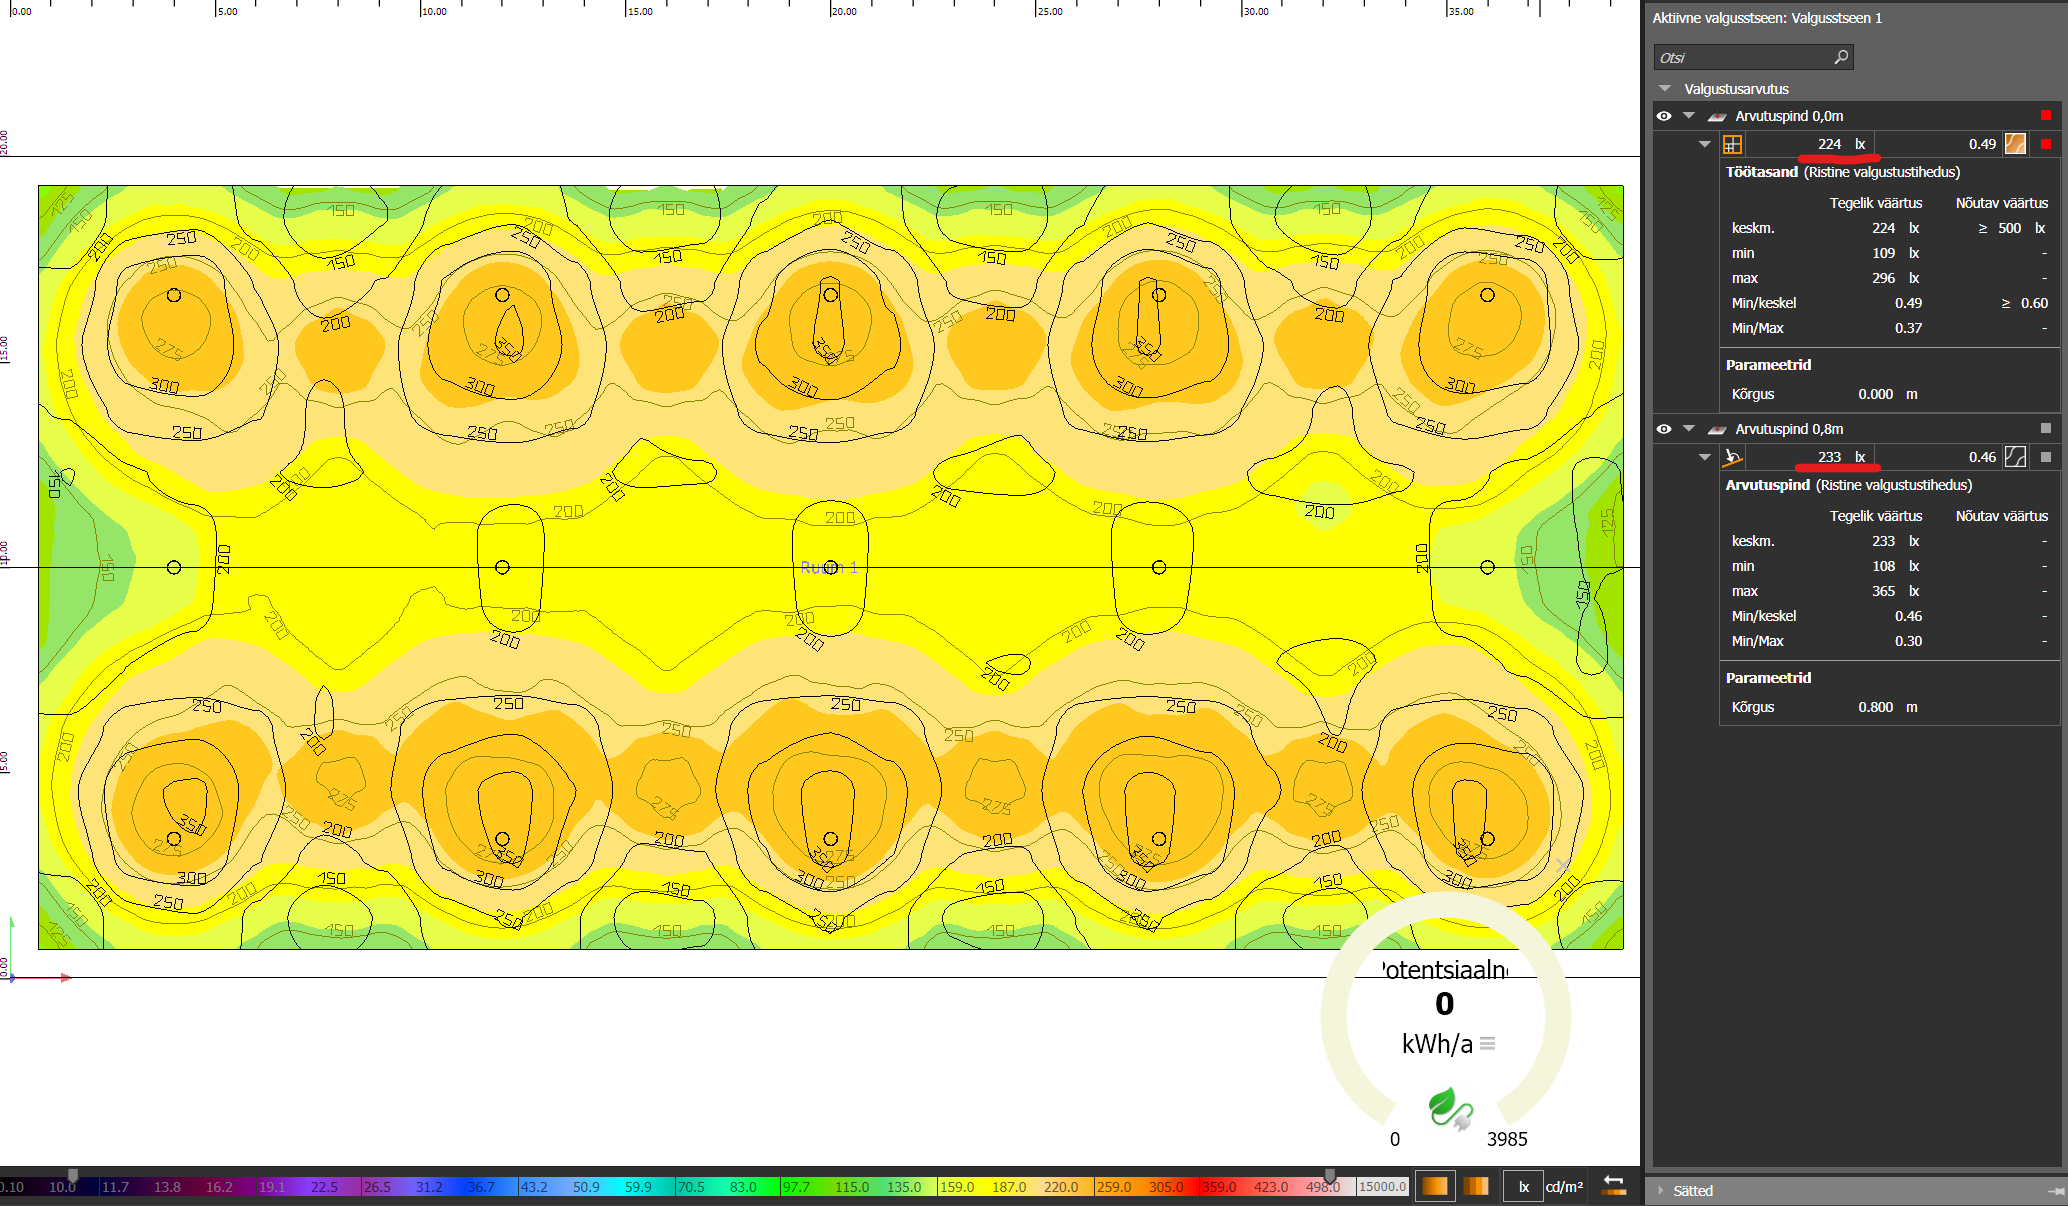Click the isolines icon for Arvutuspind 0,0m

pos(2015,144)
